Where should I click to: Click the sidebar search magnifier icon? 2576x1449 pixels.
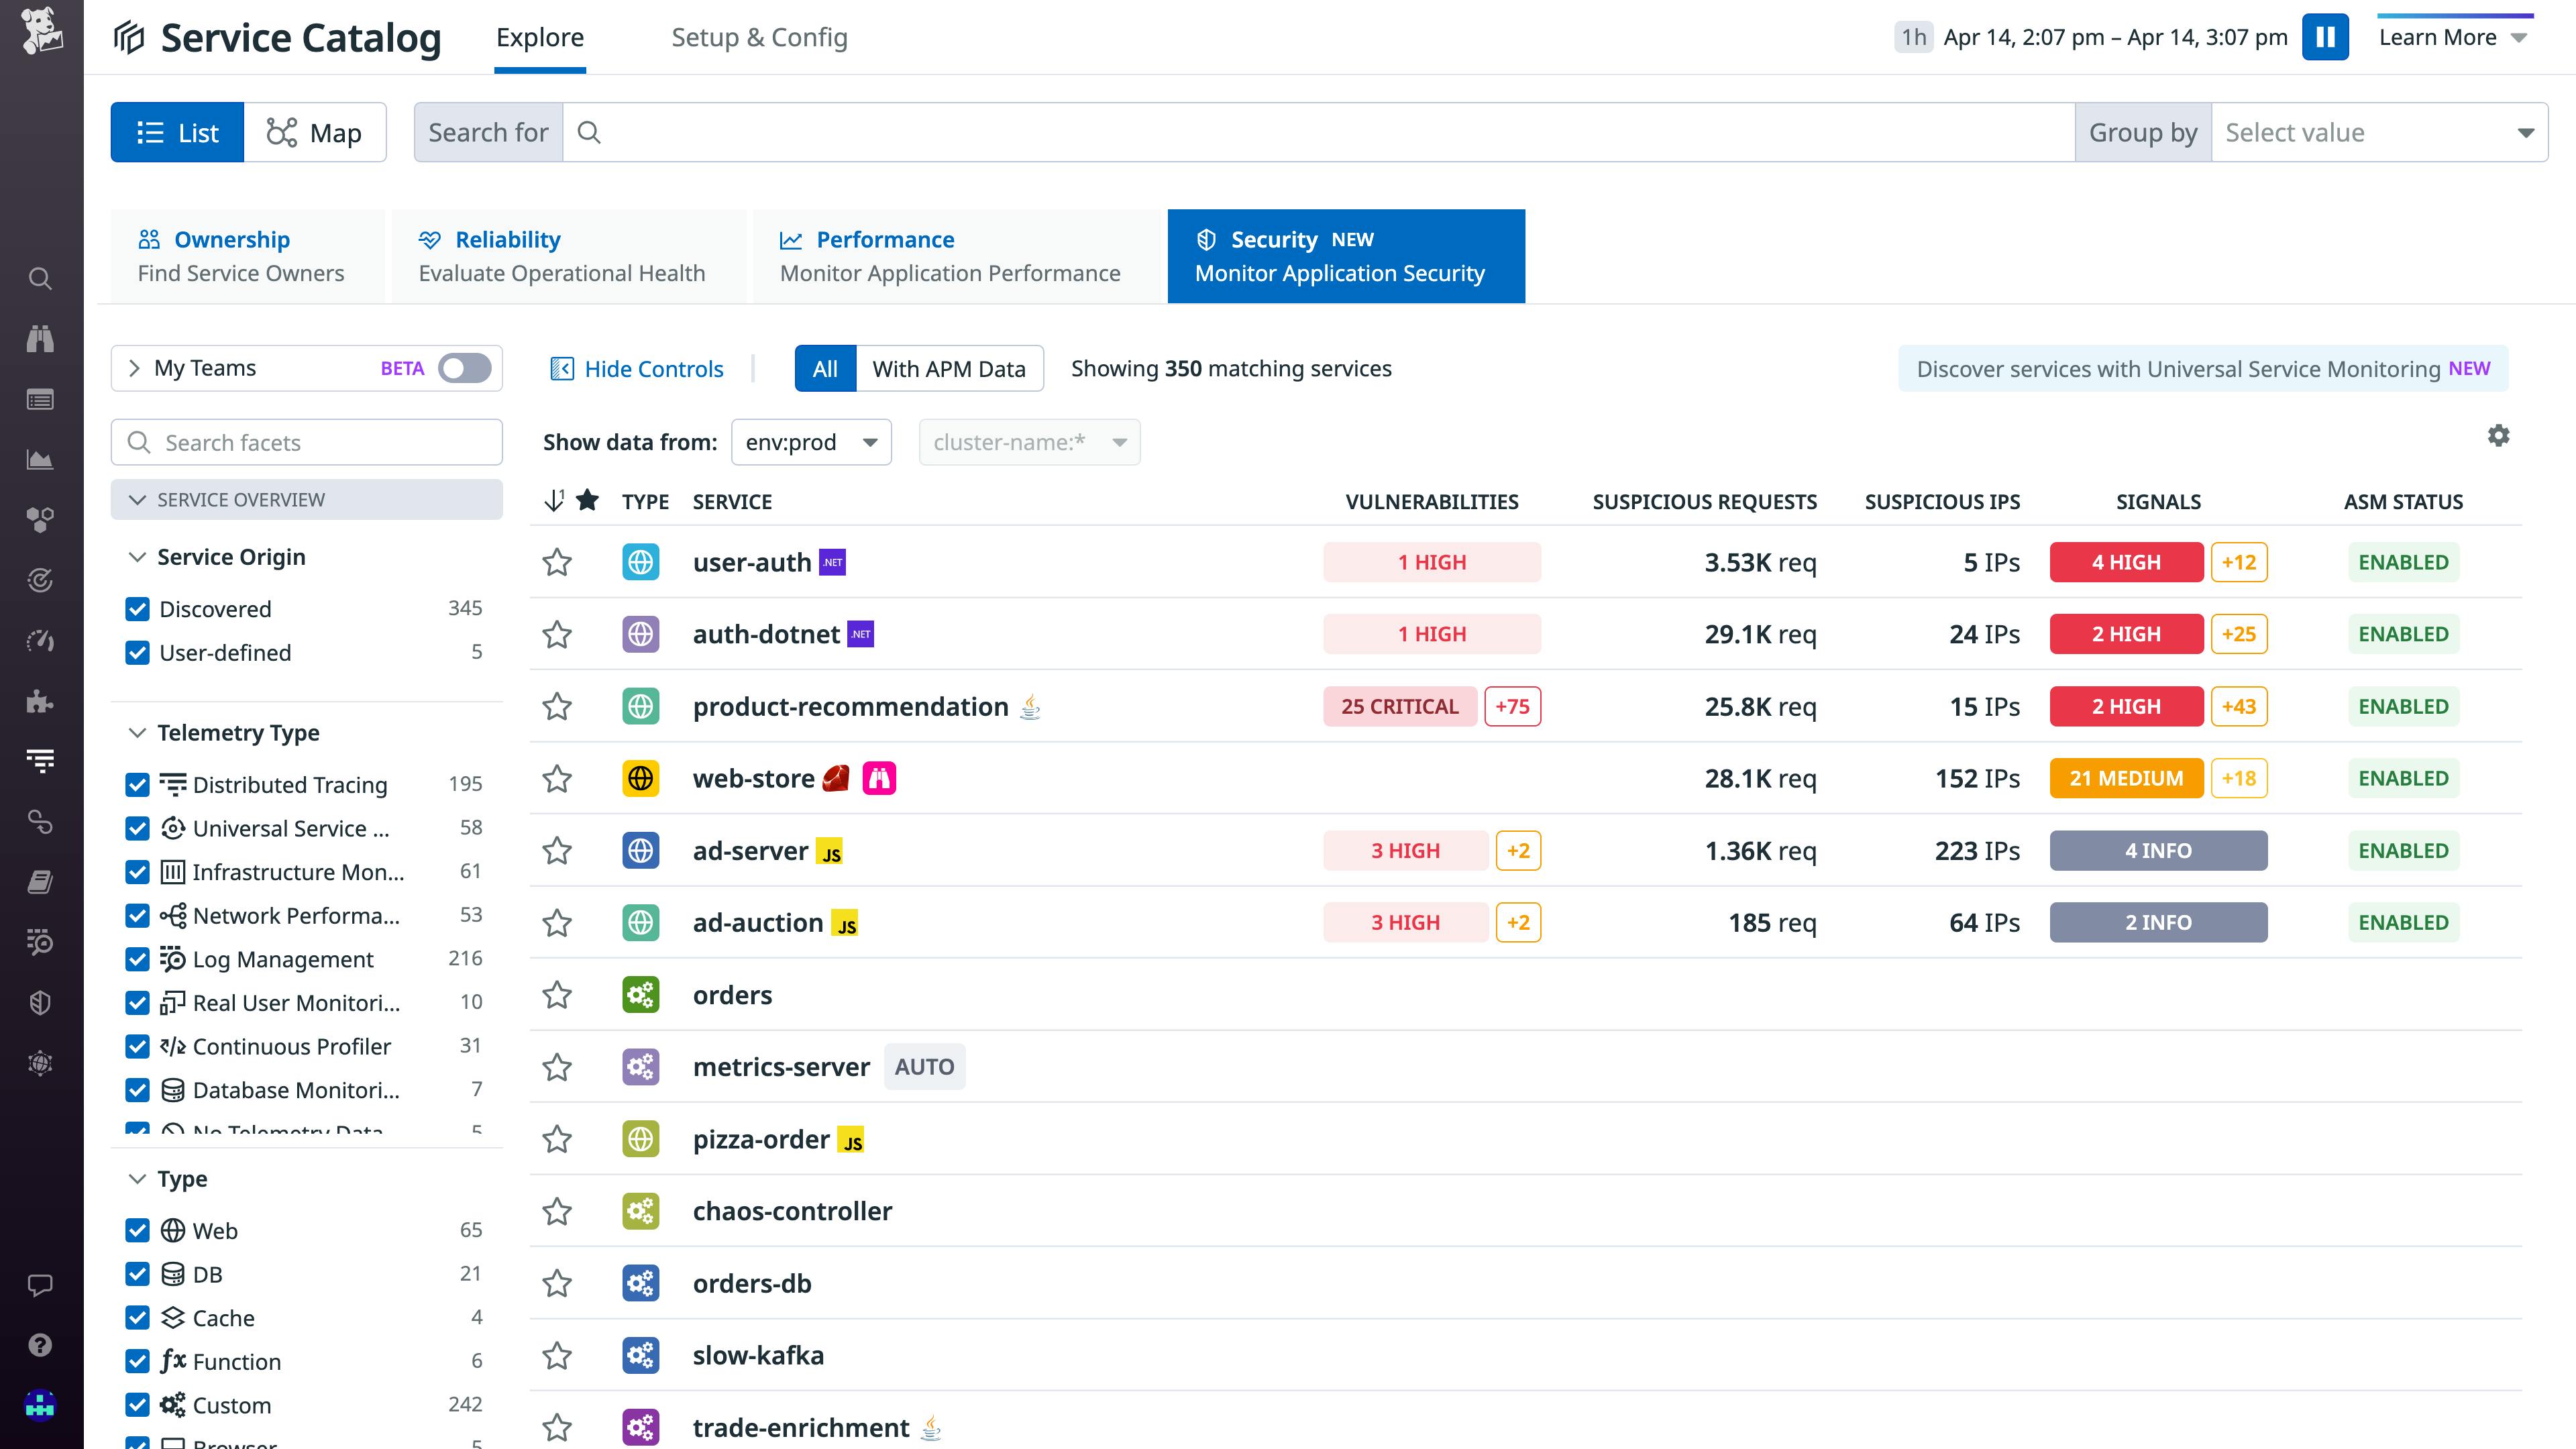tap(40, 278)
